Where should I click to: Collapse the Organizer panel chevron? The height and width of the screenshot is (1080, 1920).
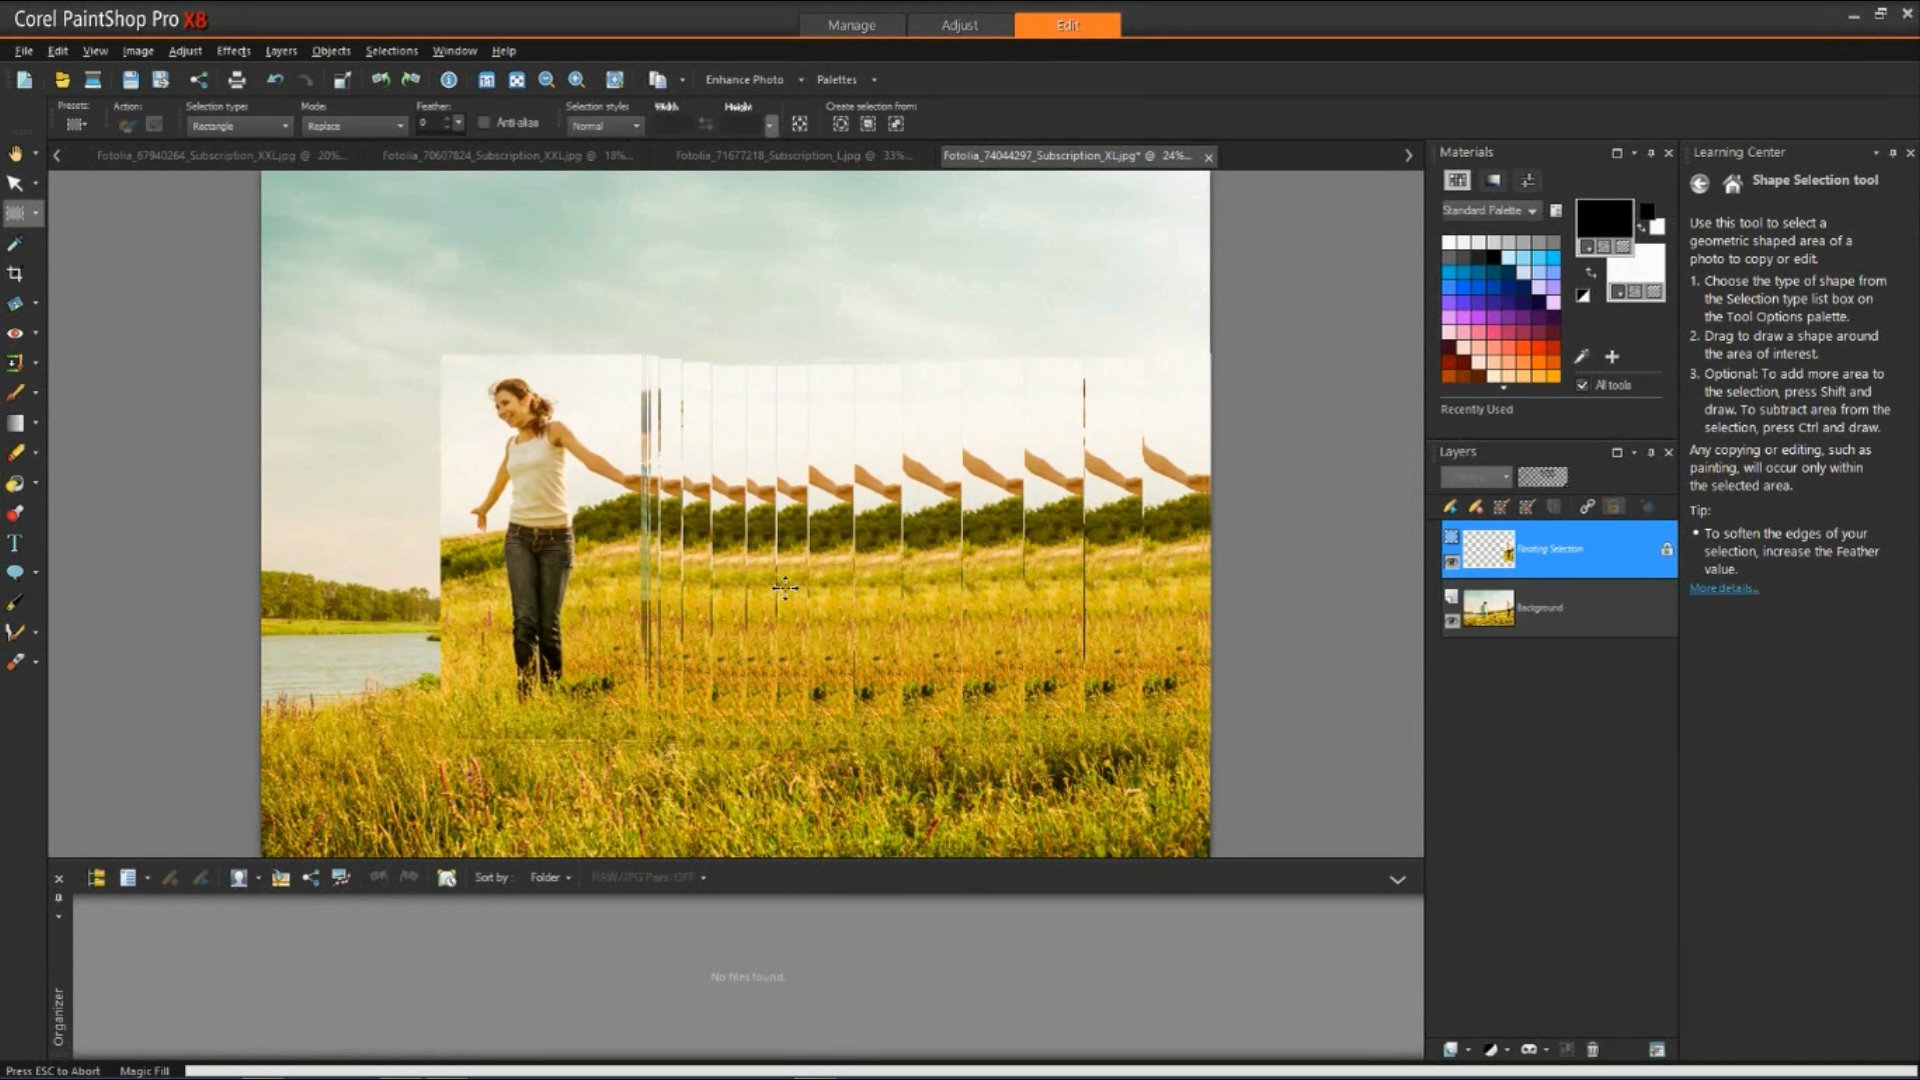click(1397, 880)
